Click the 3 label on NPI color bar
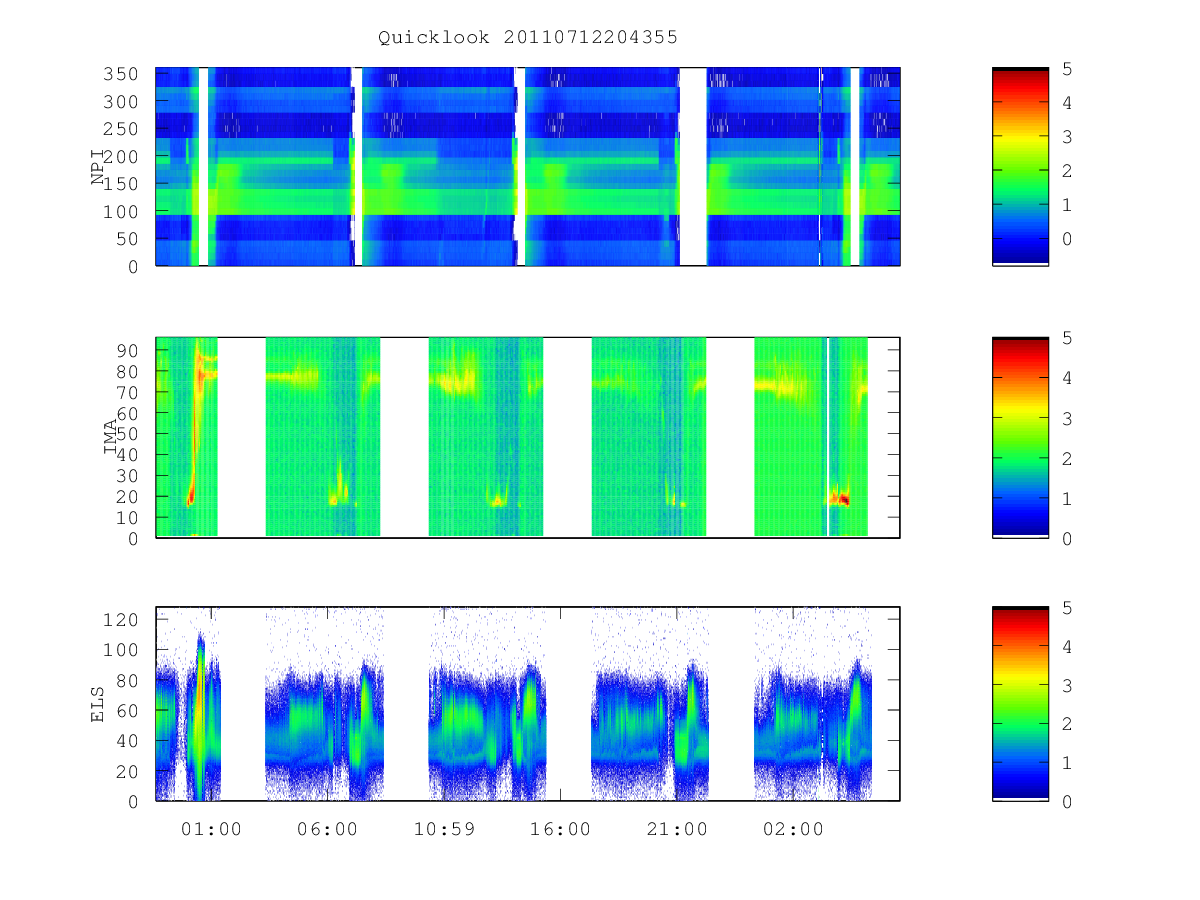1200x900 pixels. 1067,137
